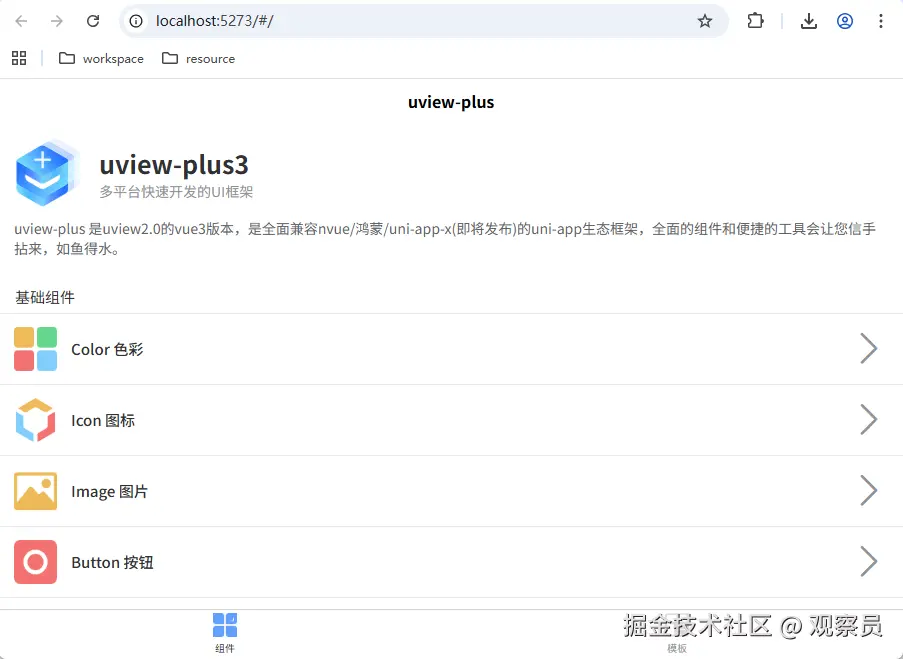
Task: Click the browser forward arrow
Action: (x=56, y=21)
